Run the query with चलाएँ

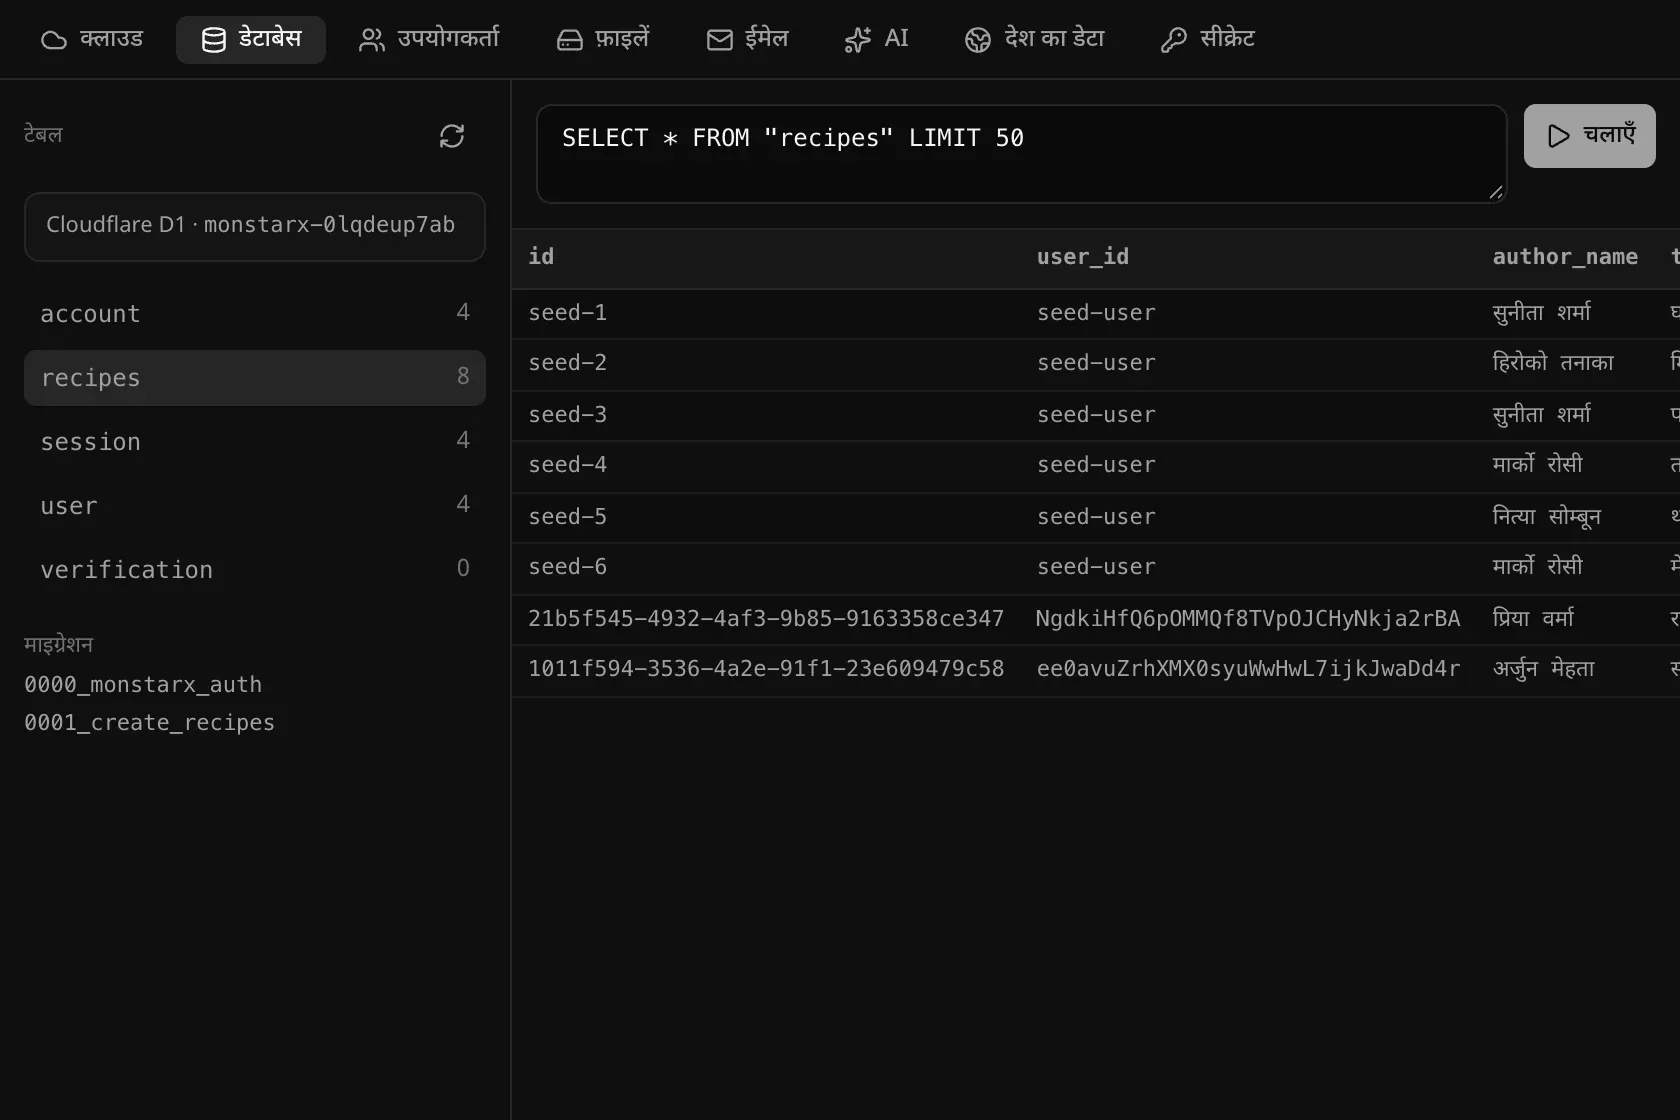(1590, 136)
